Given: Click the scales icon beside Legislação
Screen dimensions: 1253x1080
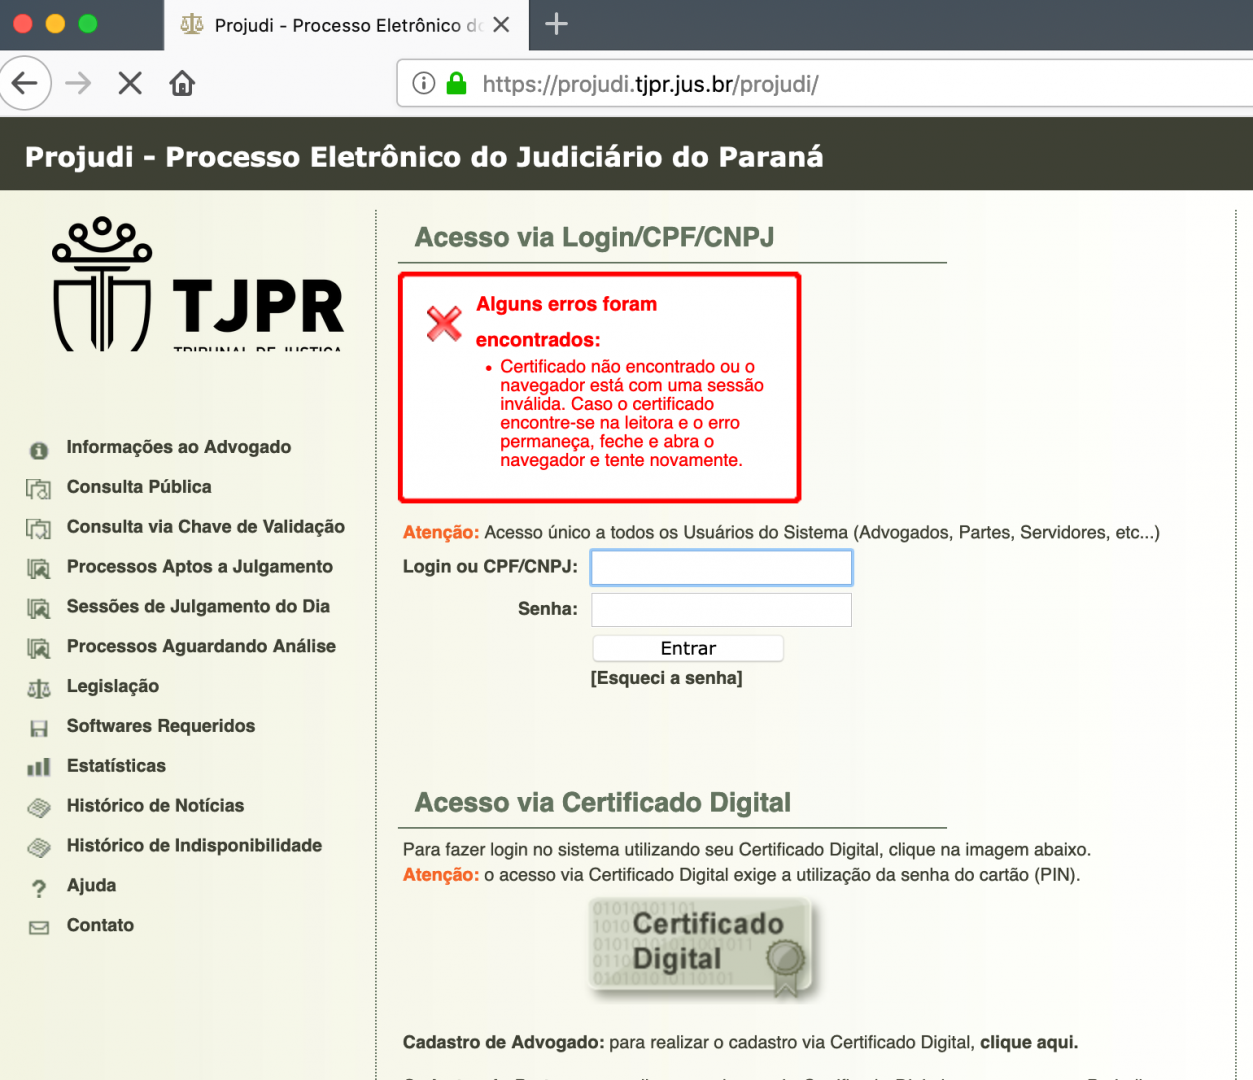Looking at the screenshot, I should point(39,689).
